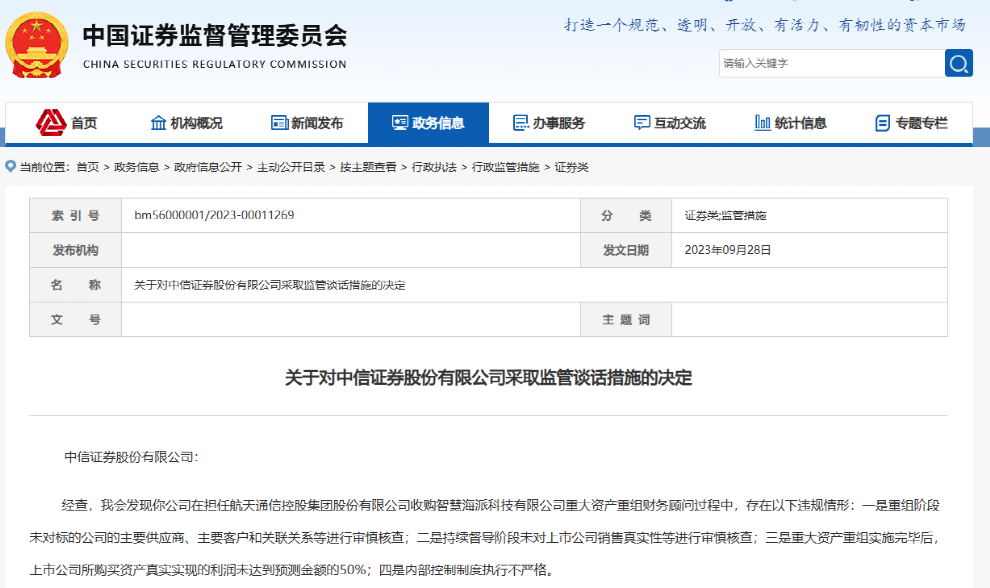Go to 政府信息公开 in the breadcrumb

pos(208,167)
